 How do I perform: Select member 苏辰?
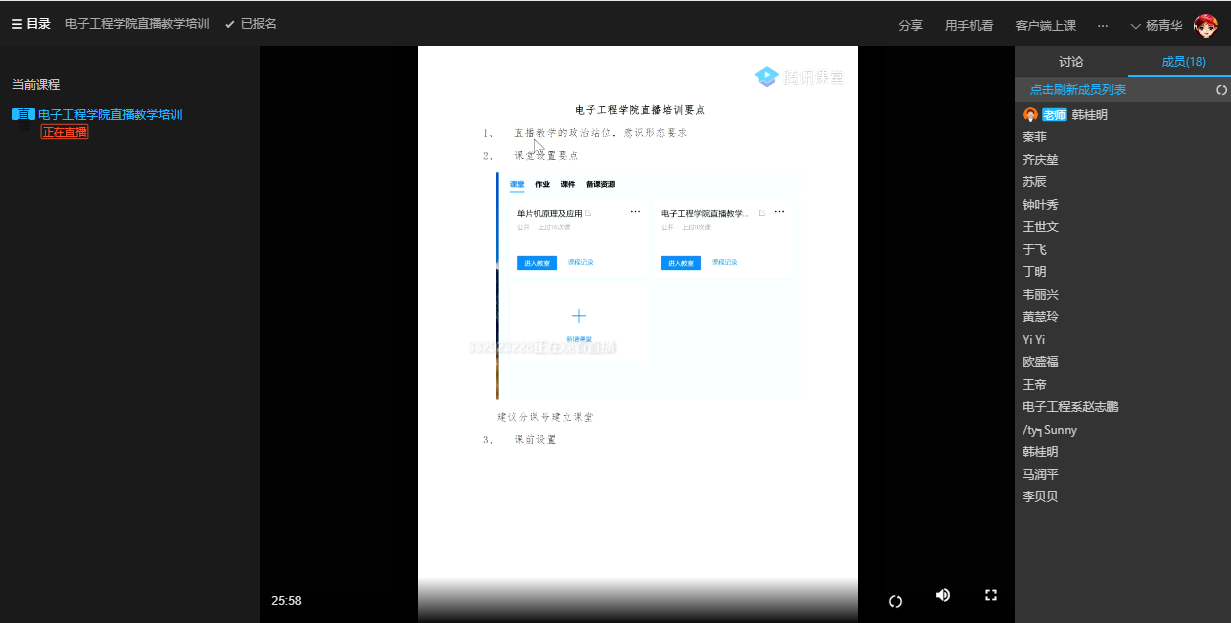coord(1035,182)
